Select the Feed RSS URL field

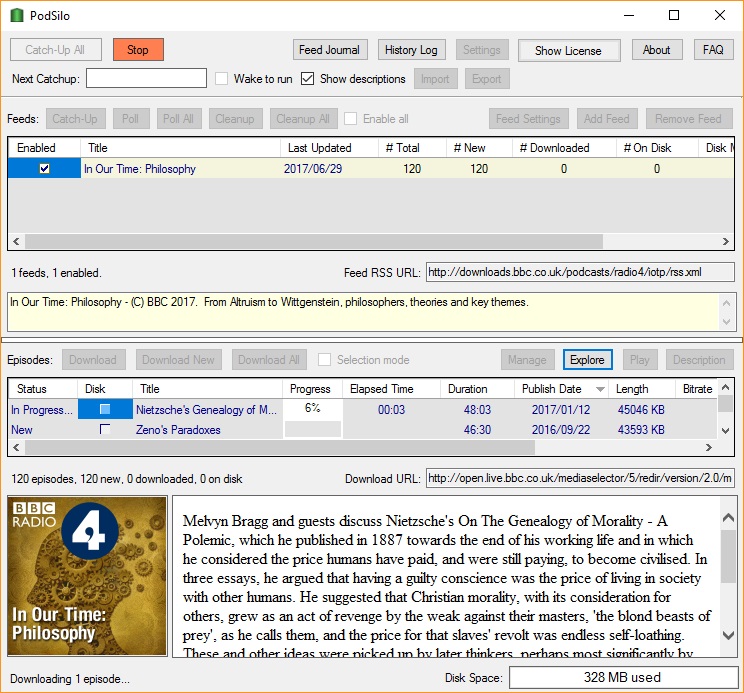tap(579, 272)
